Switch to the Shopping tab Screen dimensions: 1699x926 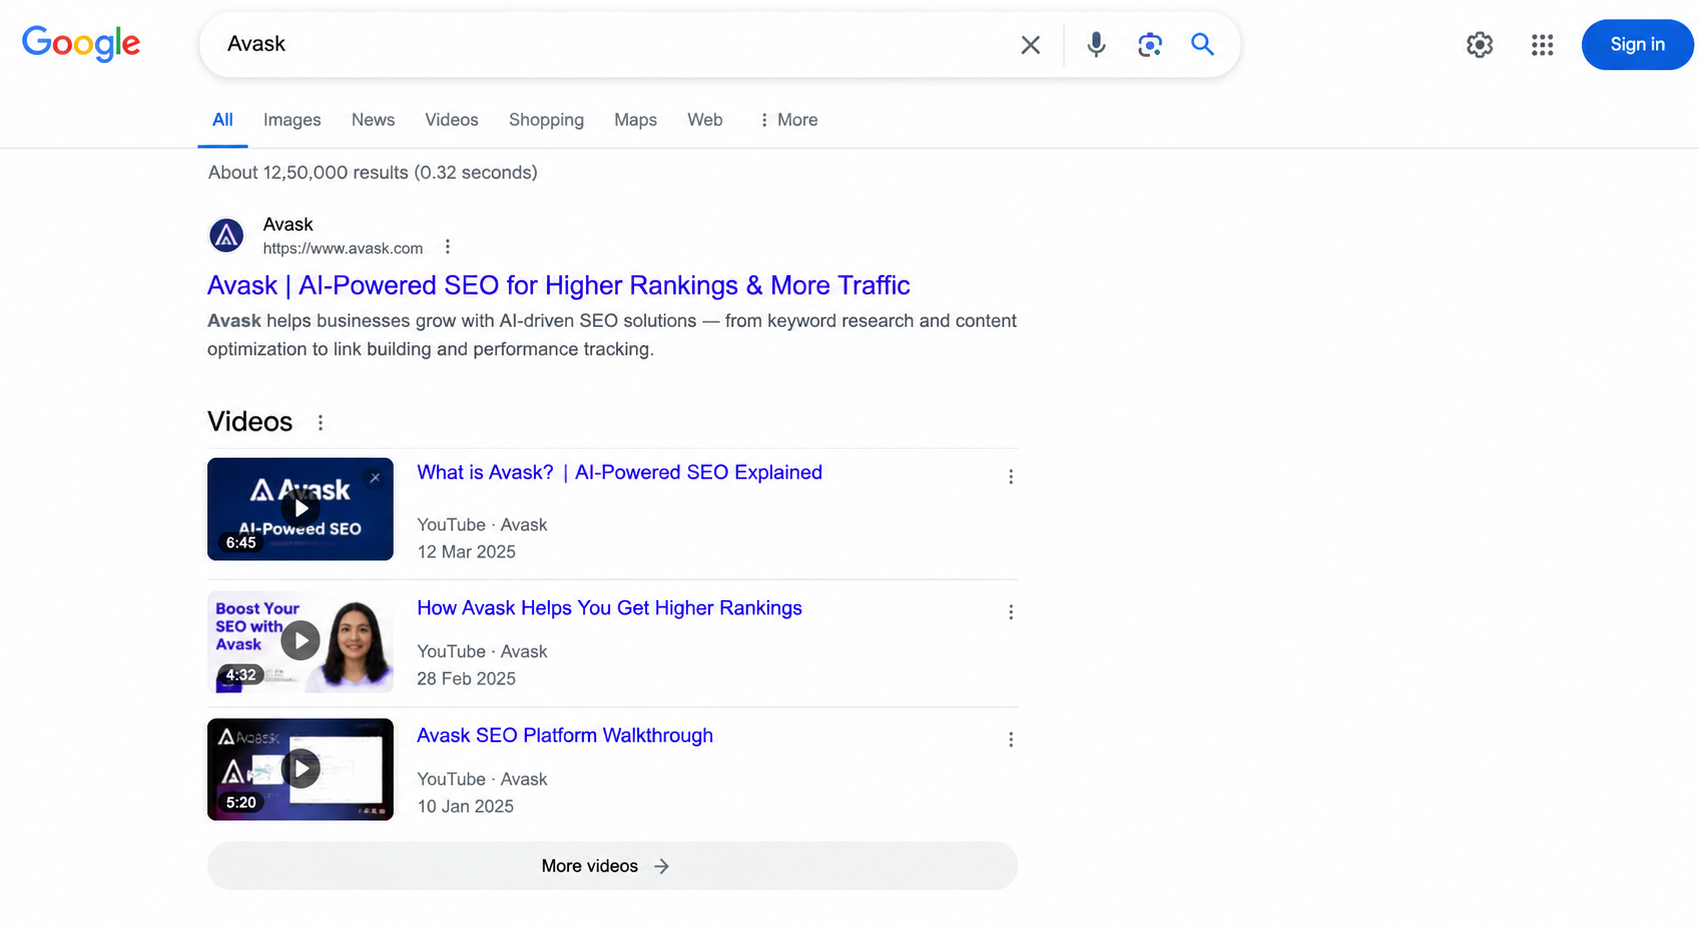pyautogui.click(x=546, y=120)
